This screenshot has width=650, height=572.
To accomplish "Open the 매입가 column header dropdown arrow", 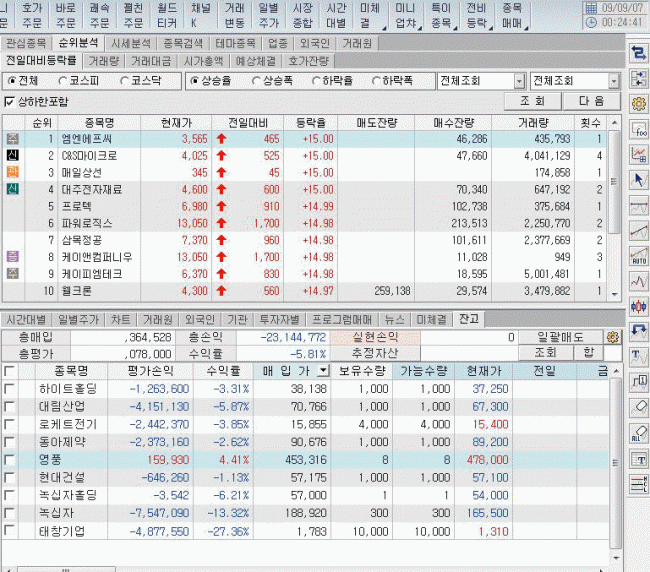I will click(322, 371).
